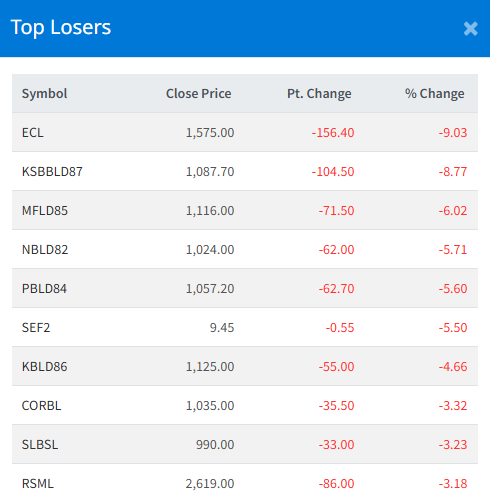The width and height of the screenshot is (490, 495).
Task: Click the -156.40 point change value
Action: tap(333, 133)
